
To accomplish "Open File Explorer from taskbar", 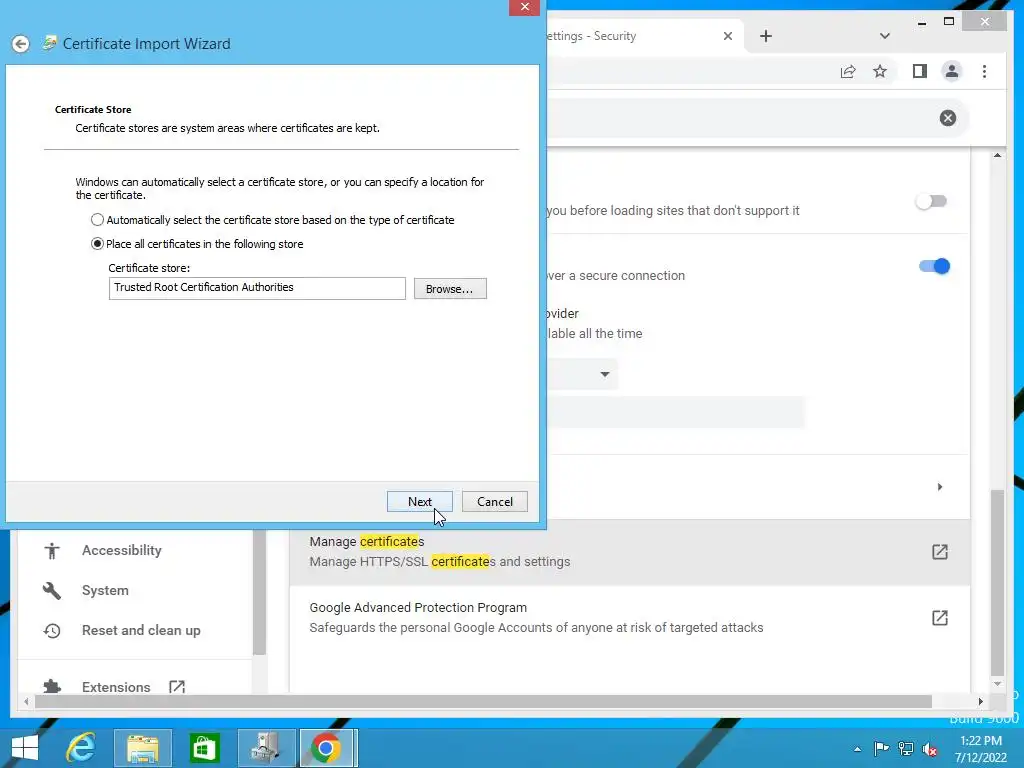I will (143, 748).
